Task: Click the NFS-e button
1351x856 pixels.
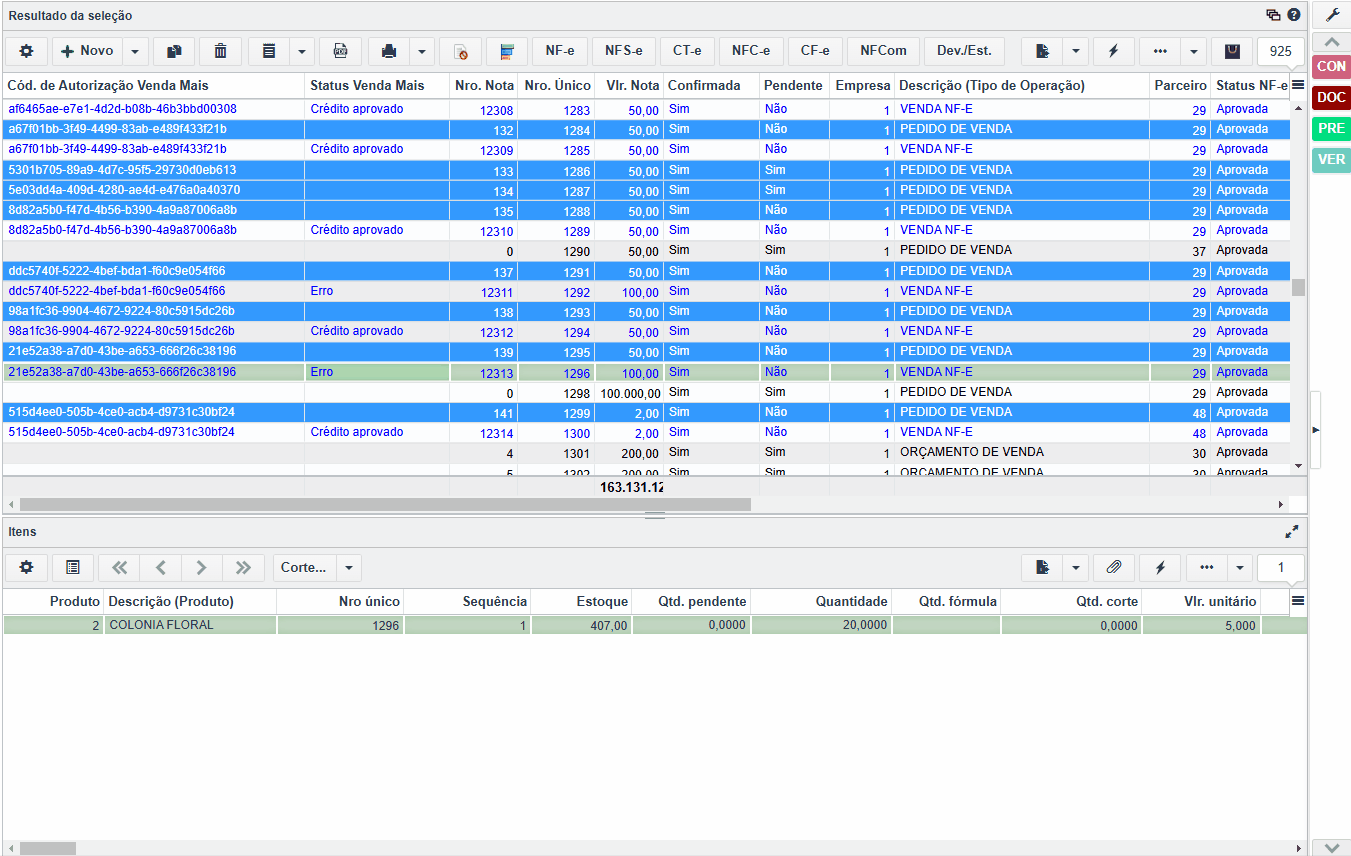Action: [624, 51]
